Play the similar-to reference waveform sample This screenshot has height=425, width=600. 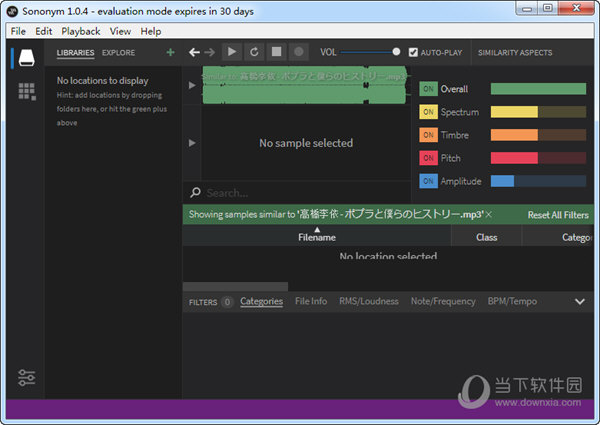click(x=192, y=85)
